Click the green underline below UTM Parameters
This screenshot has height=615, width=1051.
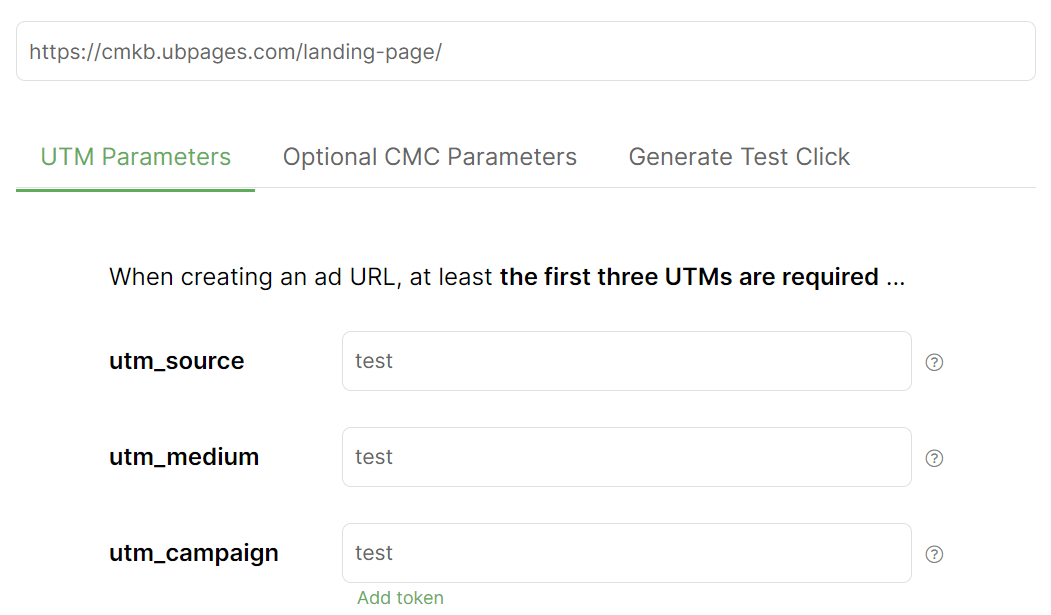[136, 189]
